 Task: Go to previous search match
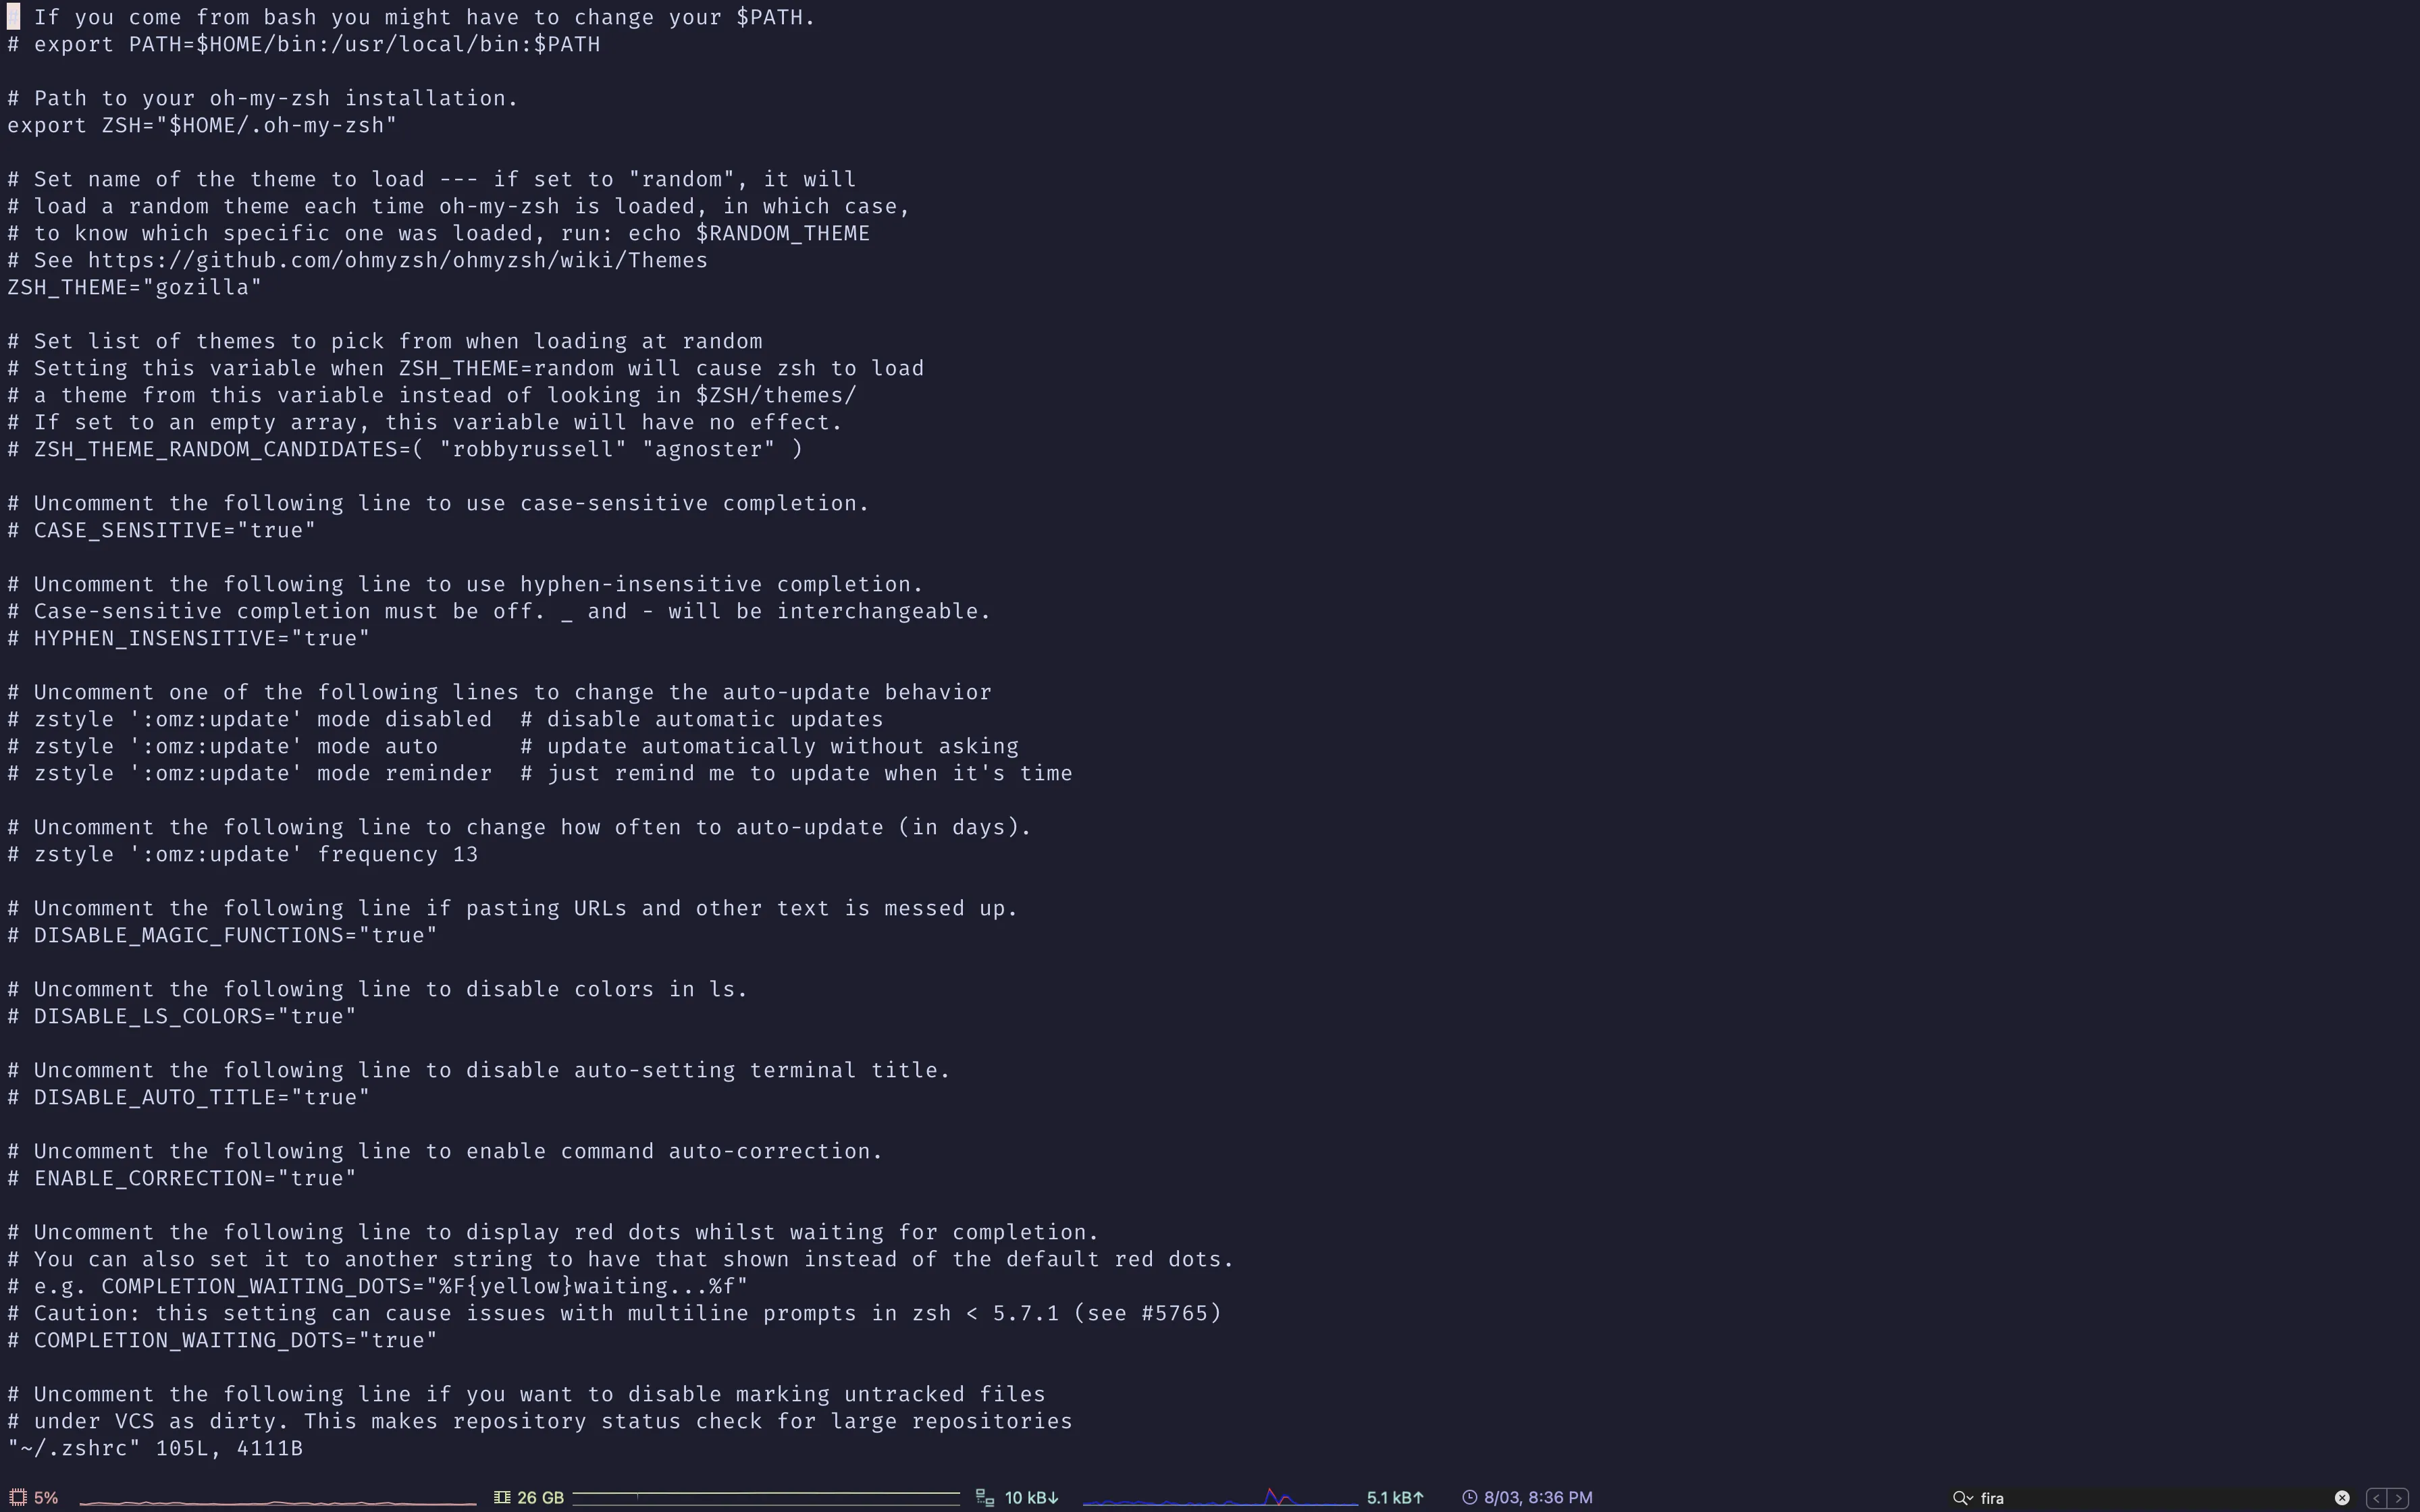pyautogui.click(x=2376, y=1497)
